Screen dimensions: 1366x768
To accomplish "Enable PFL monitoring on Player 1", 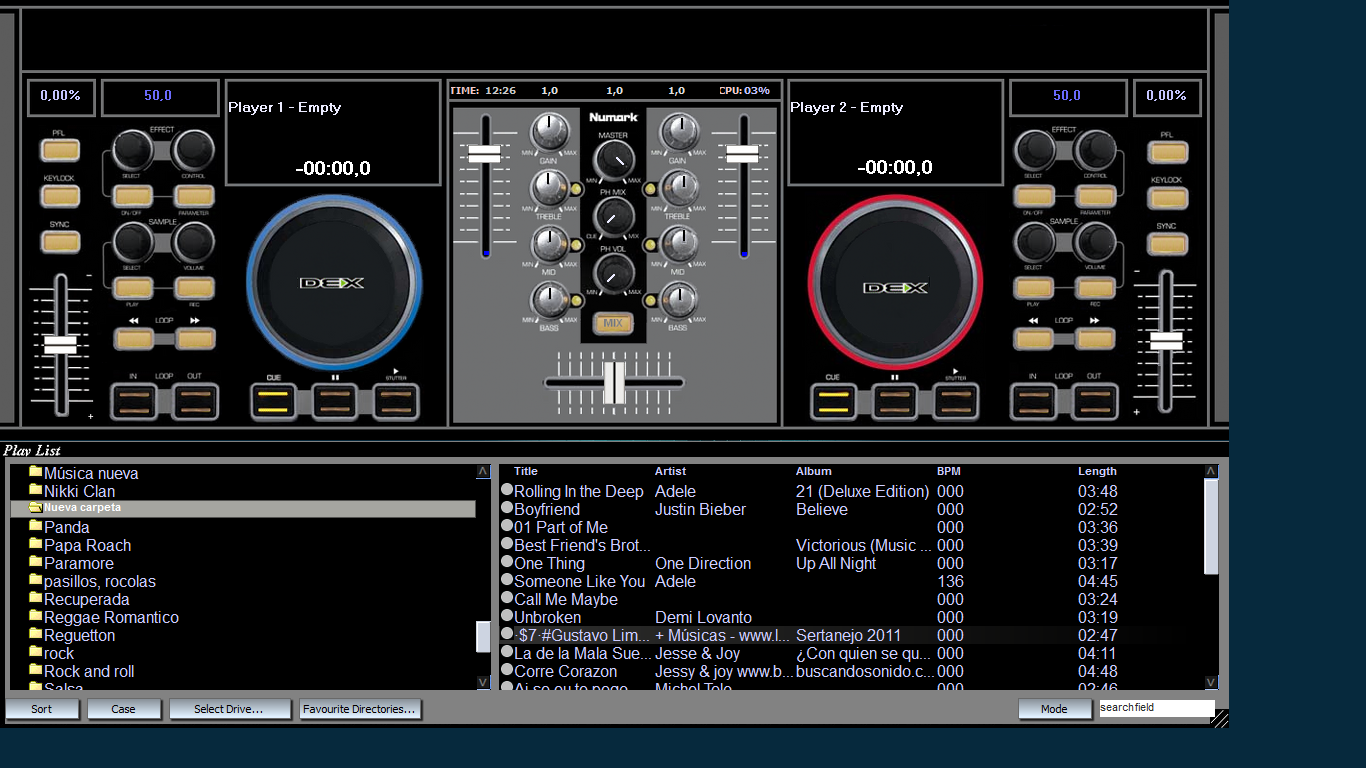I will (60, 148).
